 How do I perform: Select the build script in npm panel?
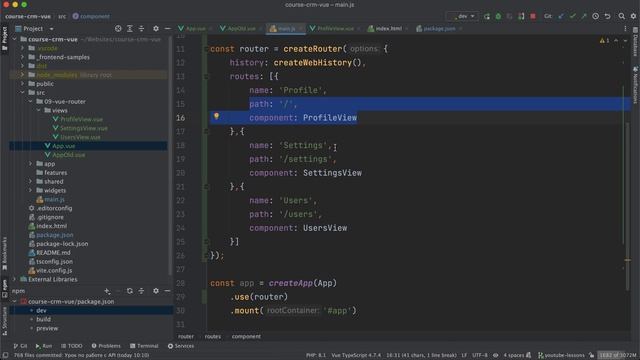pos(44,319)
